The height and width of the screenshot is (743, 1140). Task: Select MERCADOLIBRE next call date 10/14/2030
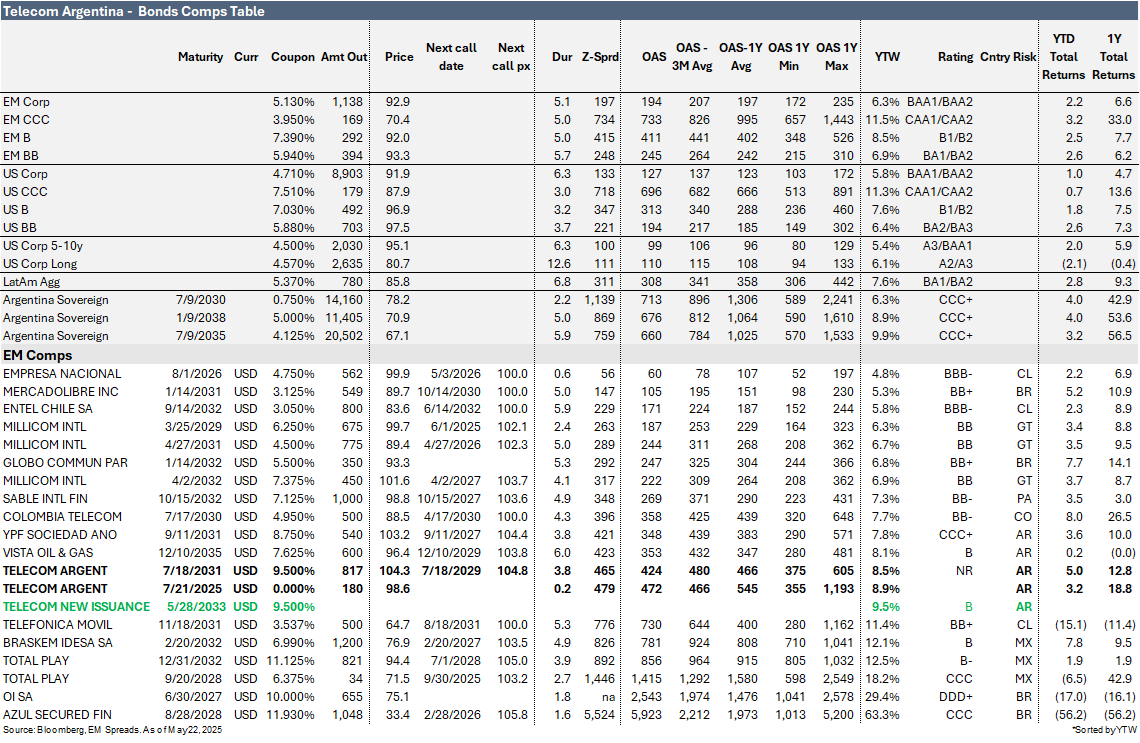click(x=449, y=391)
